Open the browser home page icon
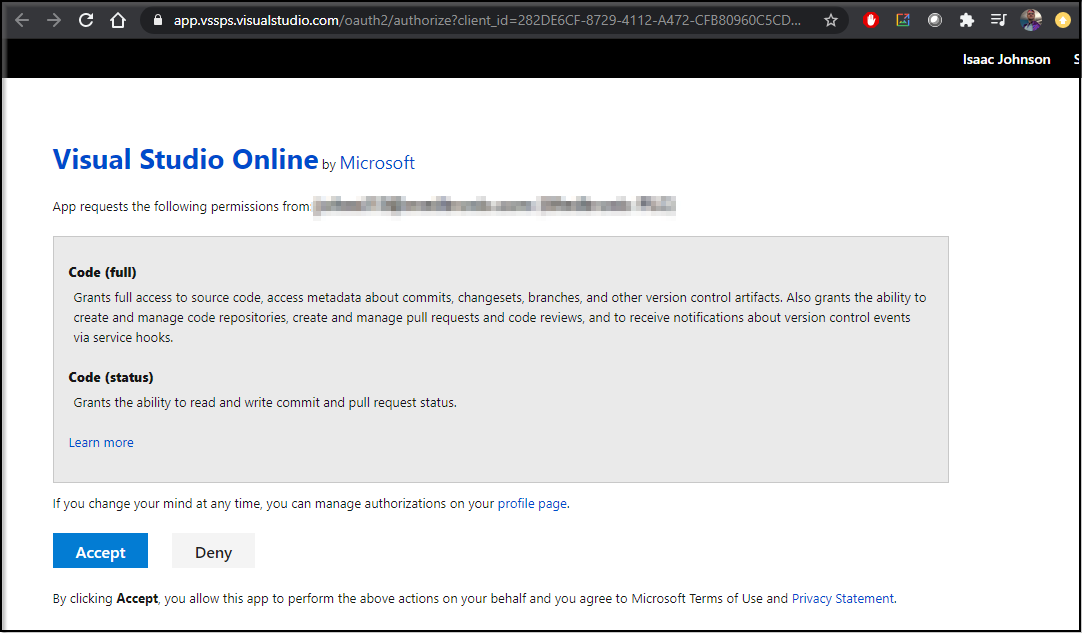This screenshot has width=1082, height=633. coord(118,20)
